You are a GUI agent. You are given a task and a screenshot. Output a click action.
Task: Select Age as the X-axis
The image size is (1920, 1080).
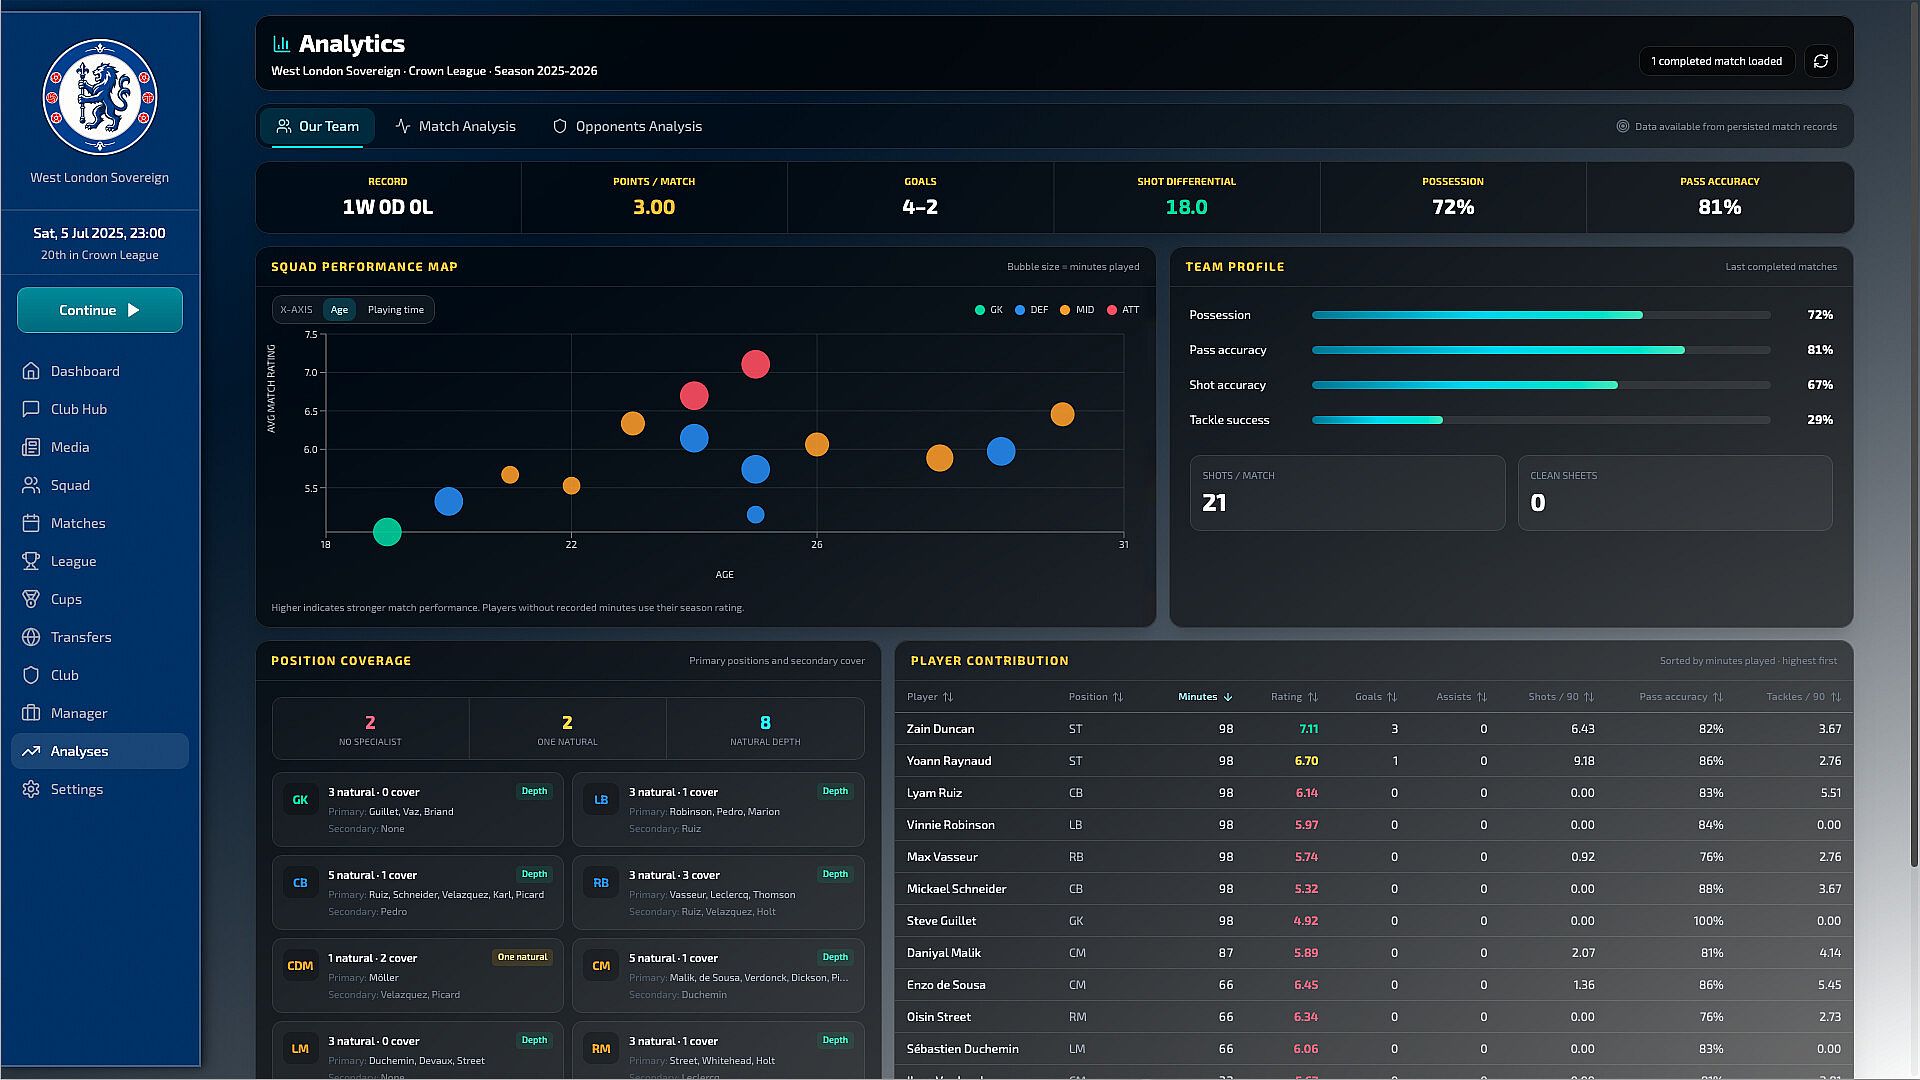[x=339, y=310]
